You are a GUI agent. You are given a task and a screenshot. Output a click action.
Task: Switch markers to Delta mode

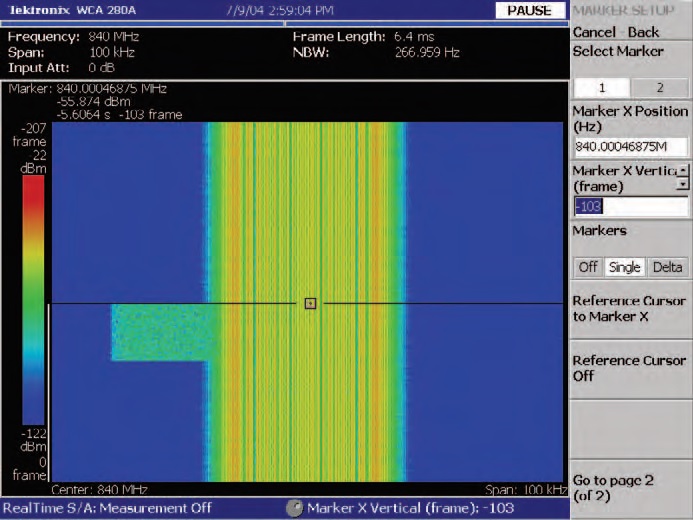(667, 267)
